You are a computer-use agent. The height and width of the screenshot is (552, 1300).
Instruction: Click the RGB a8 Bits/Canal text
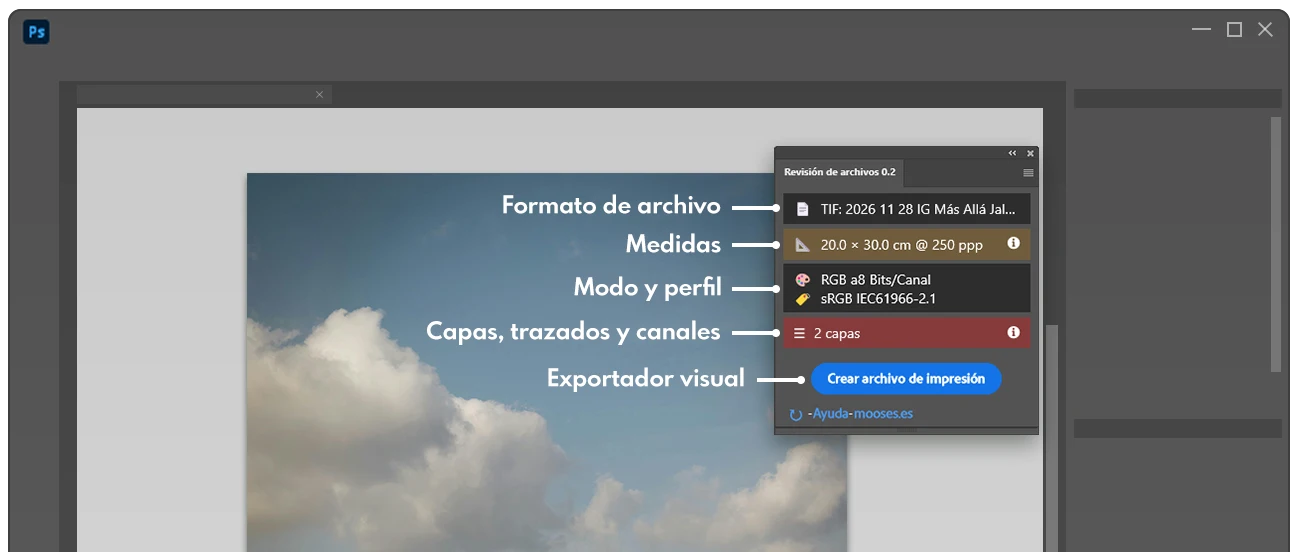click(875, 280)
